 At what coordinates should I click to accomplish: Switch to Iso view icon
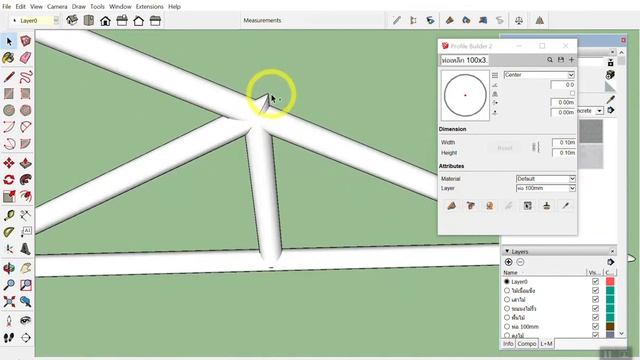coord(72,20)
